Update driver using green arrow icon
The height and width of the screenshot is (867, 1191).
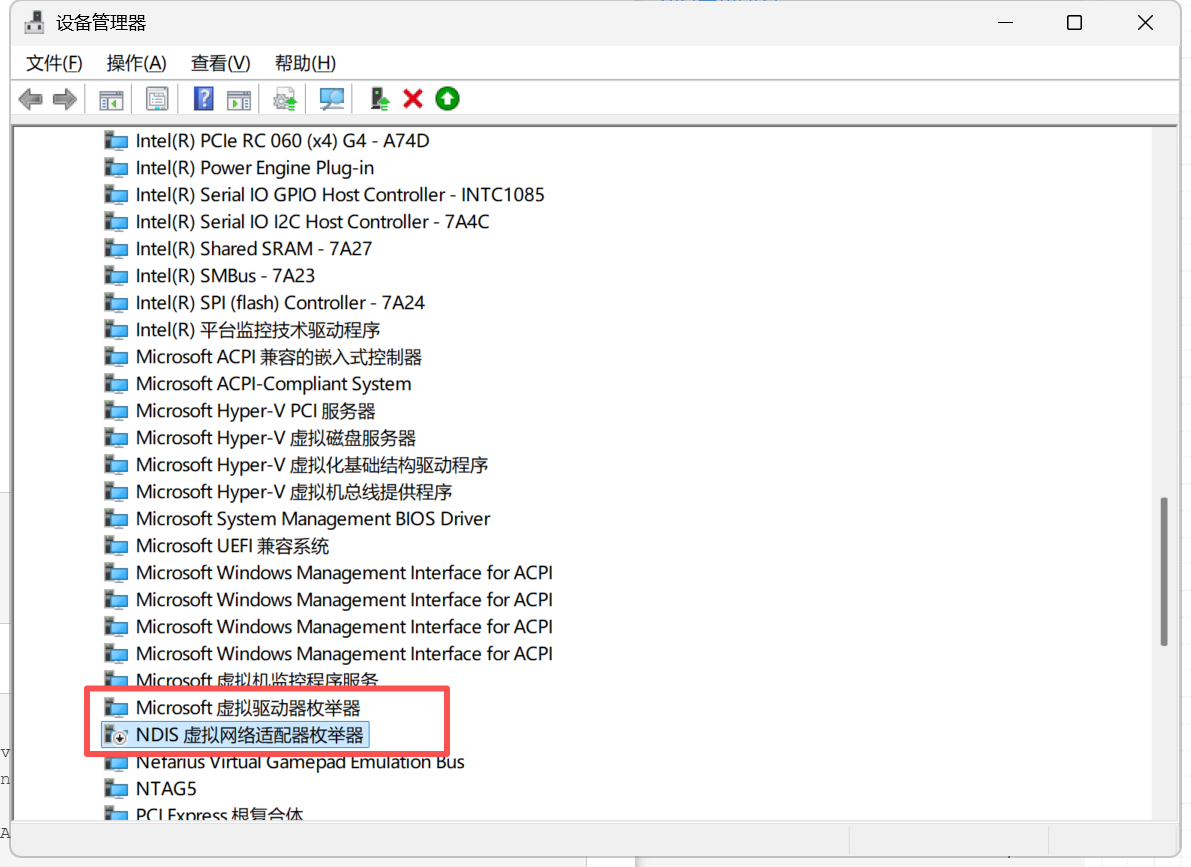point(447,98)
